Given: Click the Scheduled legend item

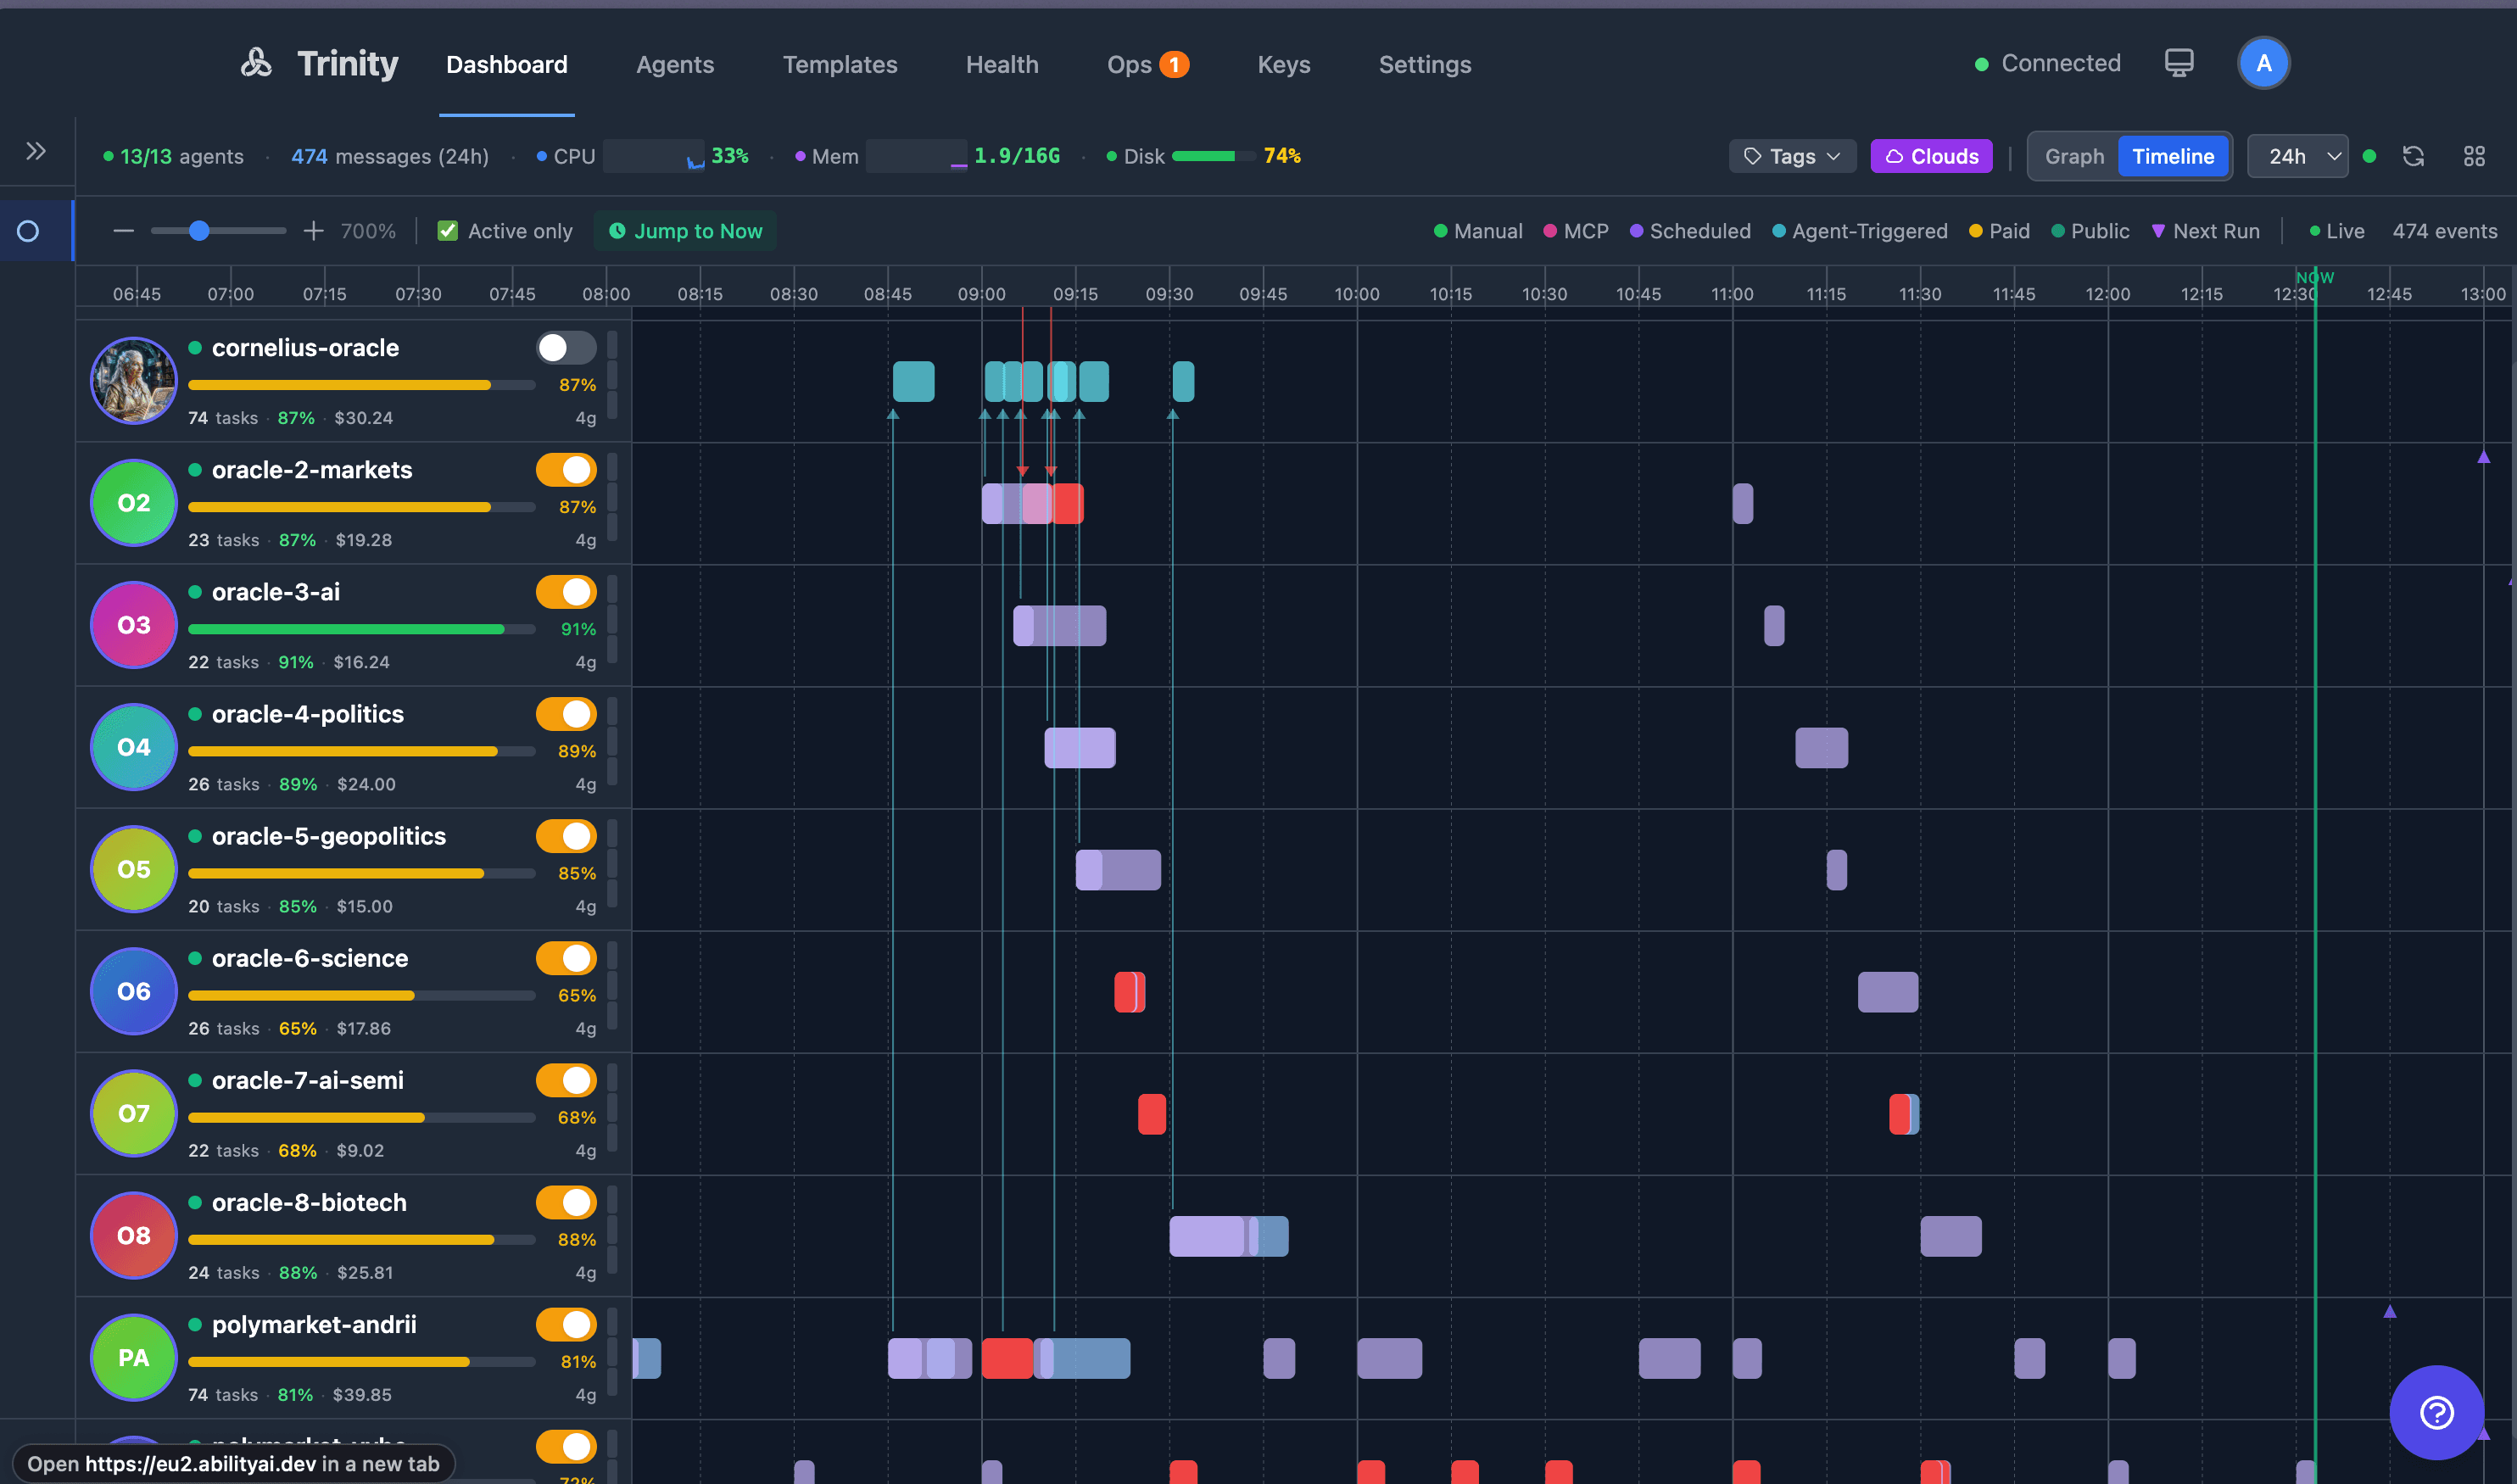Looking at the screenshot, I should coord(1690,231).
